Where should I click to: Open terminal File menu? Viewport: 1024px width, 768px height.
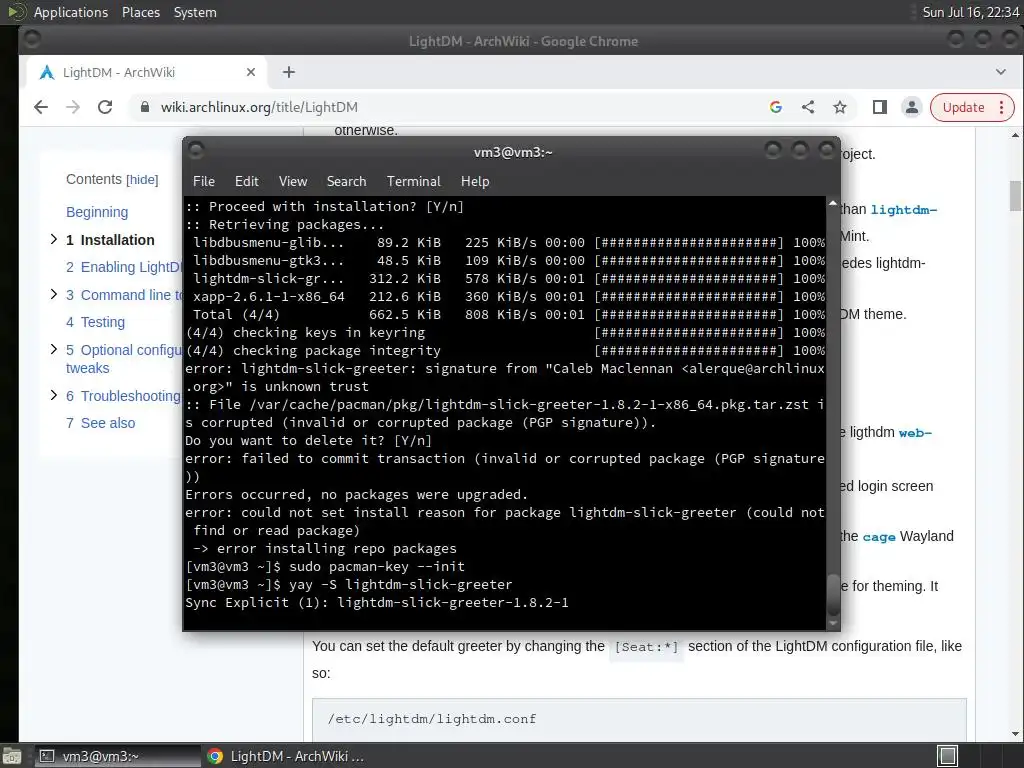[204, 182]
